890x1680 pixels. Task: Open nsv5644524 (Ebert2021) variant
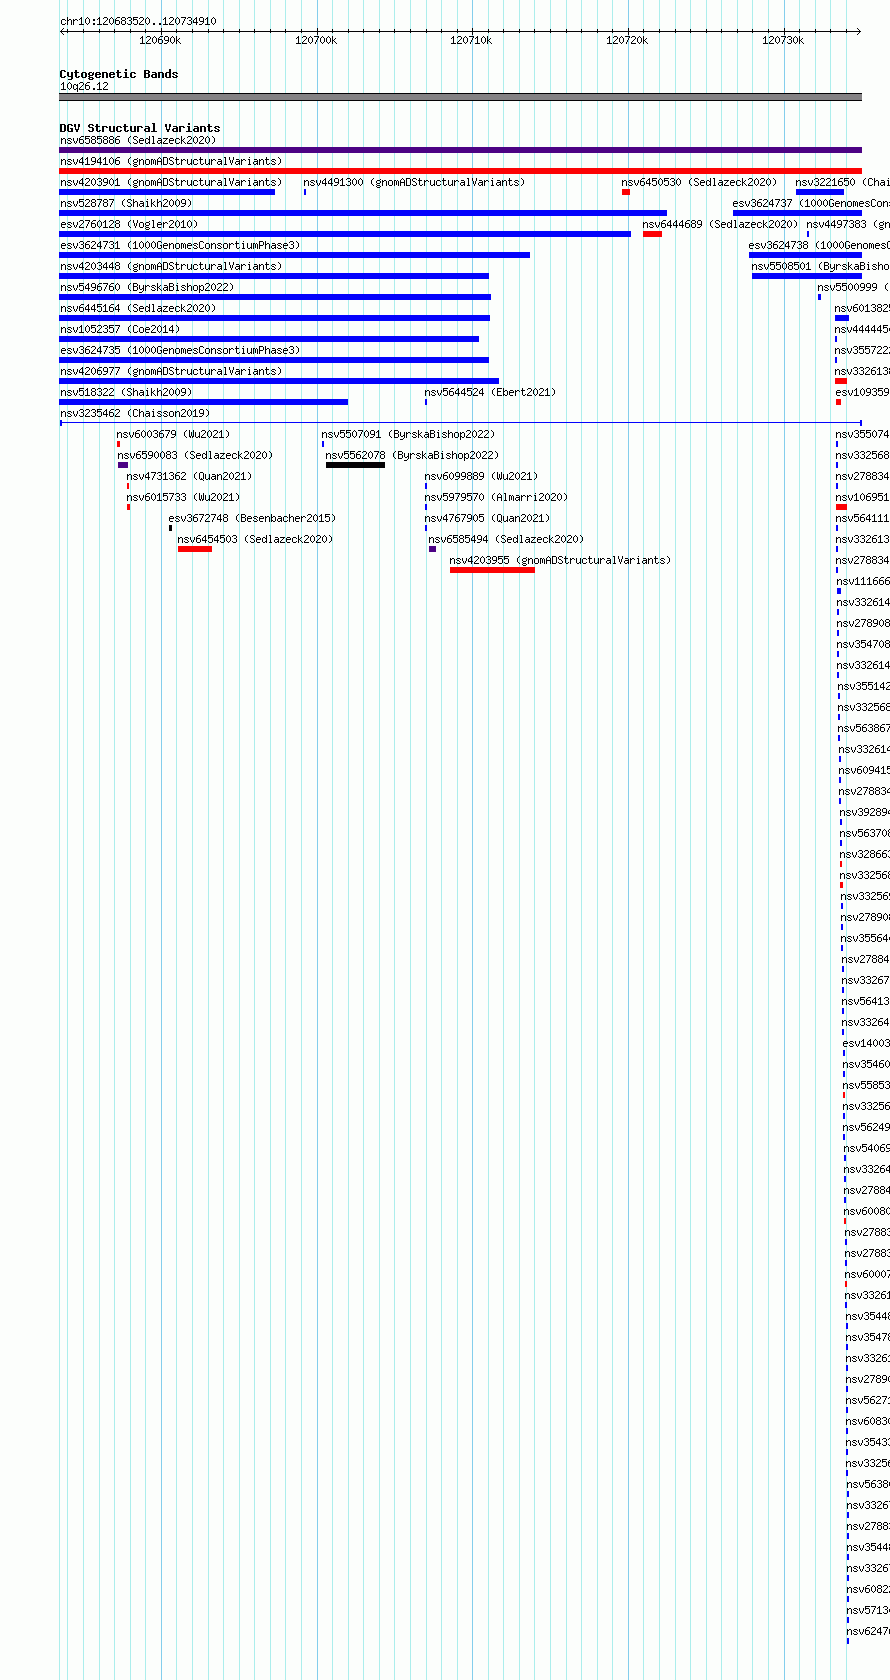(x=490, y=392)
